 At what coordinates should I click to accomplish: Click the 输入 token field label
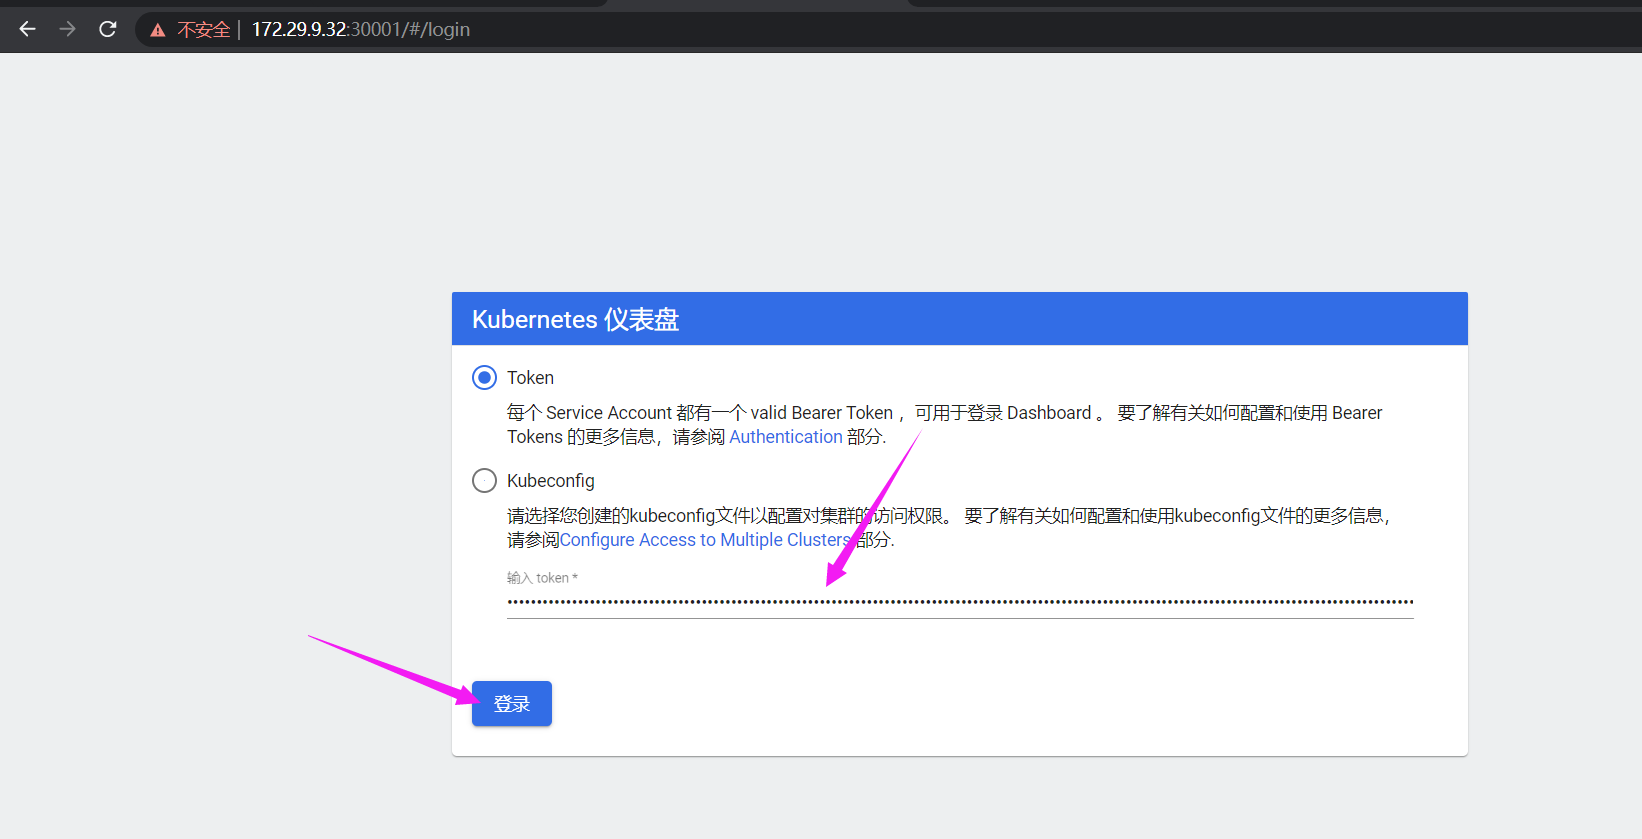[542, 578]
